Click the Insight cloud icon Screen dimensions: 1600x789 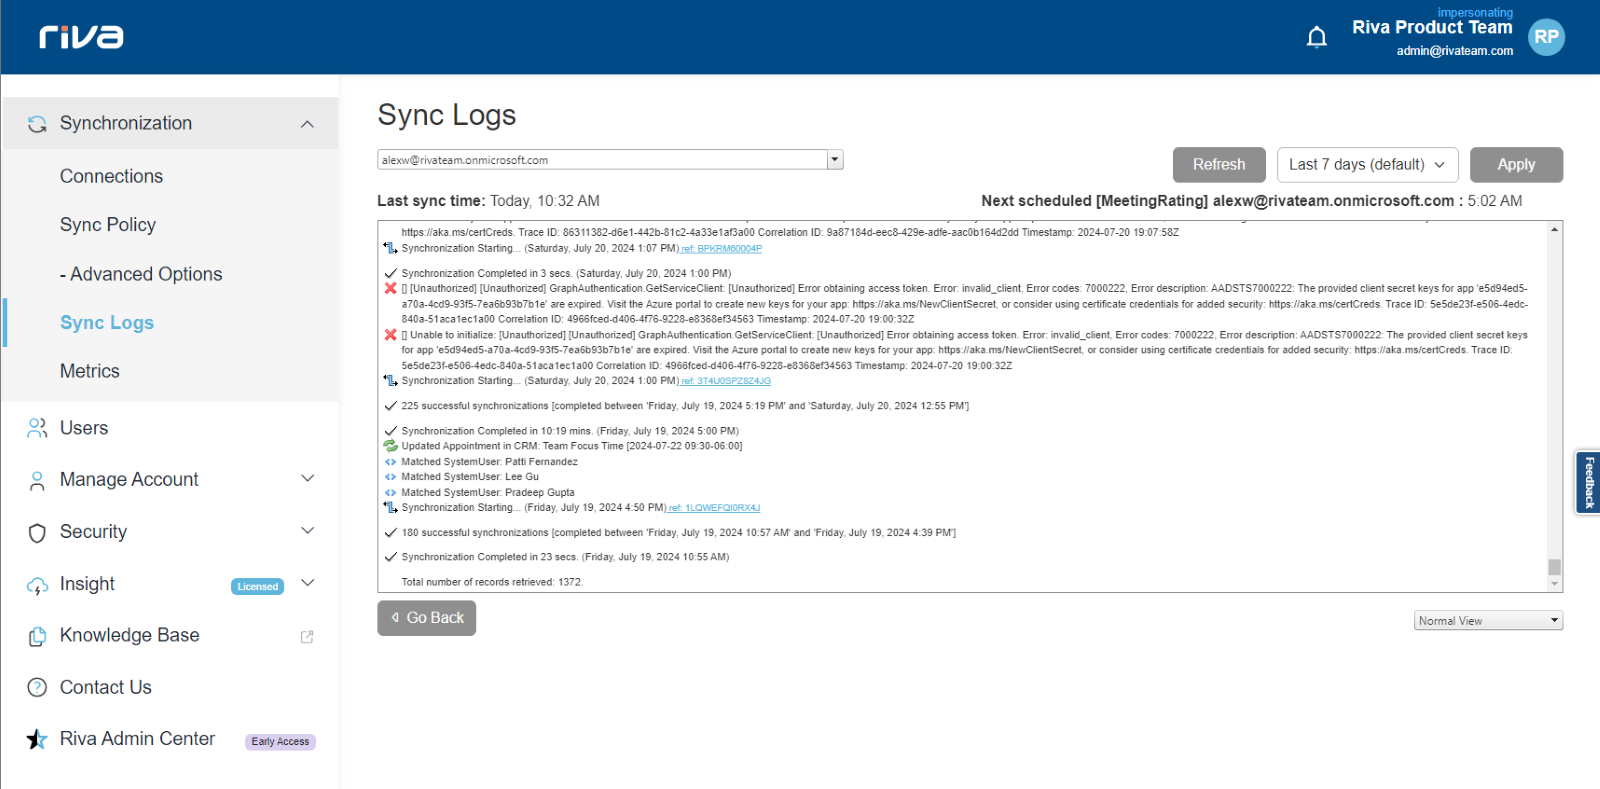(37, 586)
